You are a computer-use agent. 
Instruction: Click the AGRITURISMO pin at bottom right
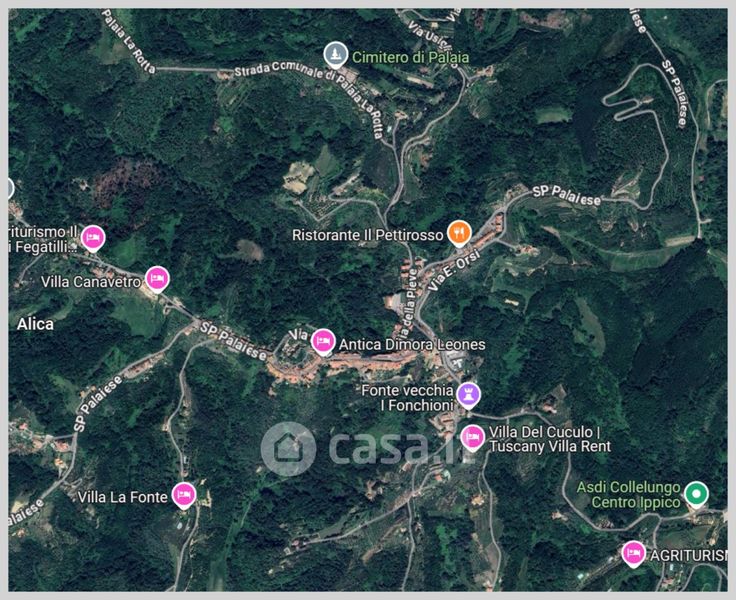point(633,554)
